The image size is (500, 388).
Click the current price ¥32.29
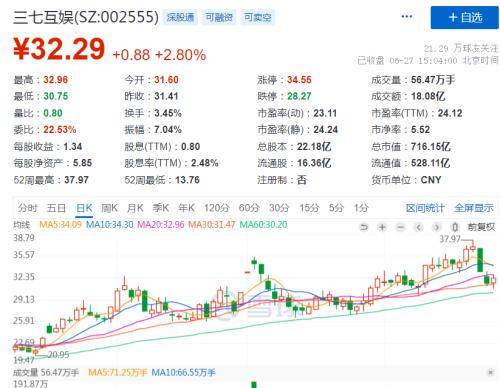click(59, 49)
